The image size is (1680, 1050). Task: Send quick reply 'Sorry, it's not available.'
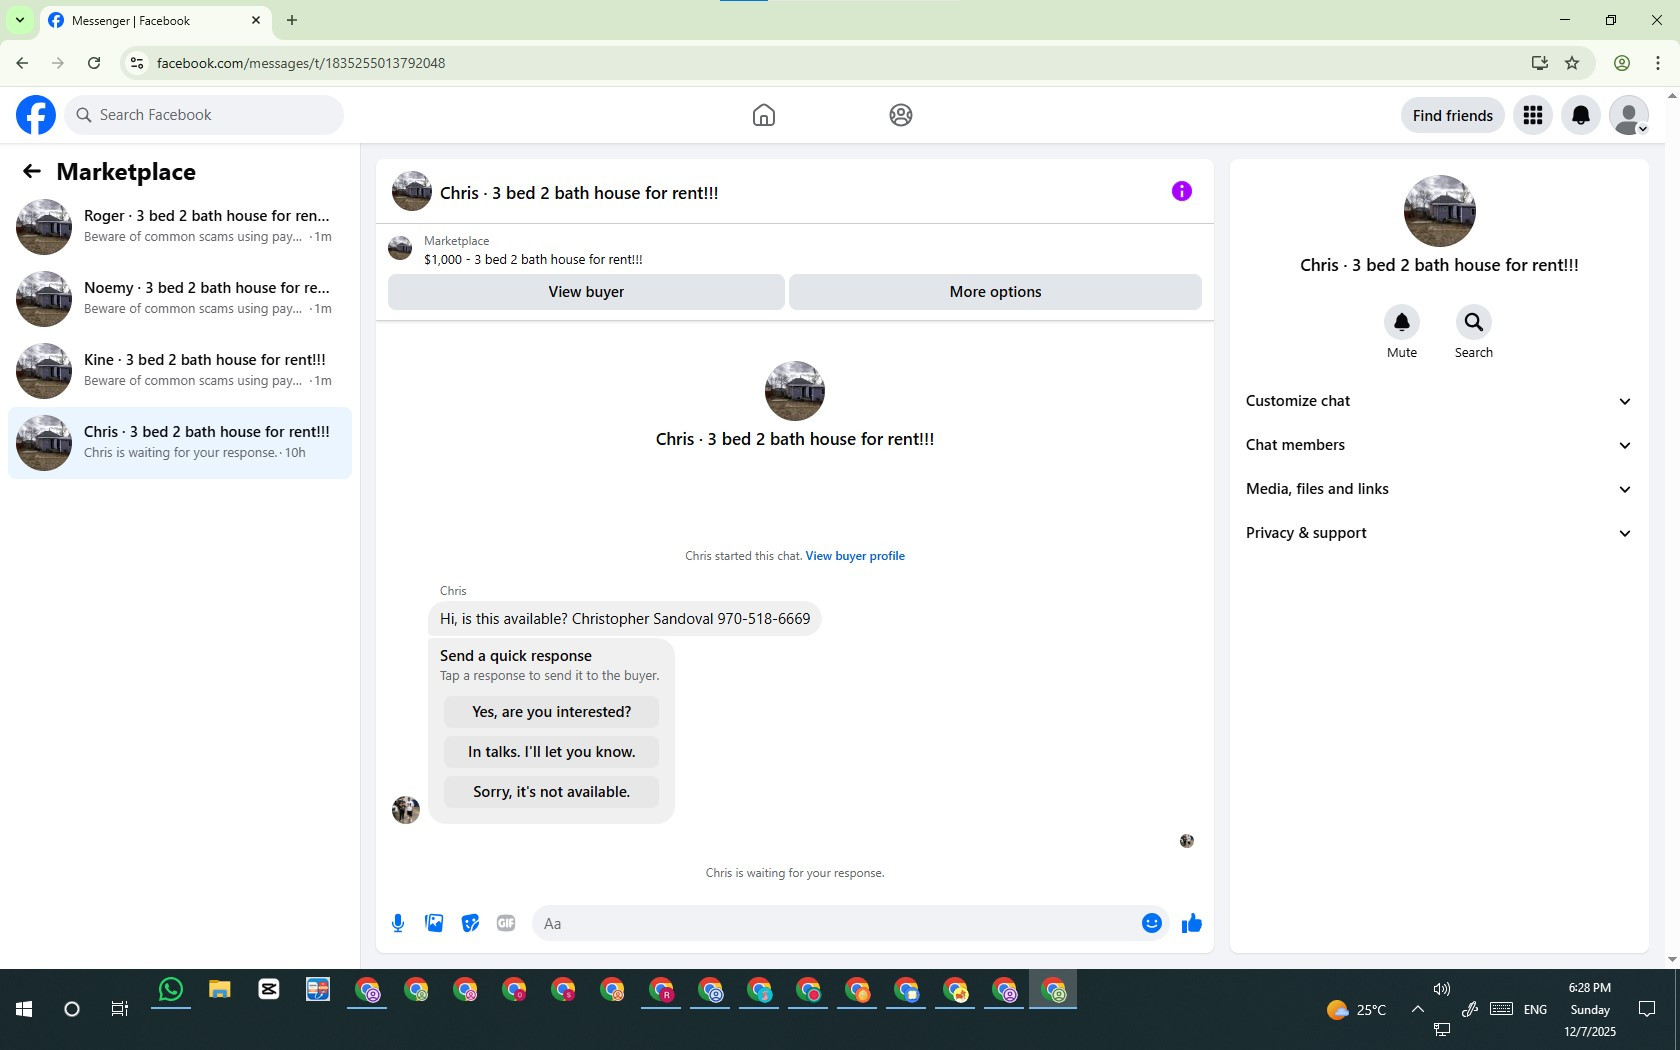click(552, 792)
